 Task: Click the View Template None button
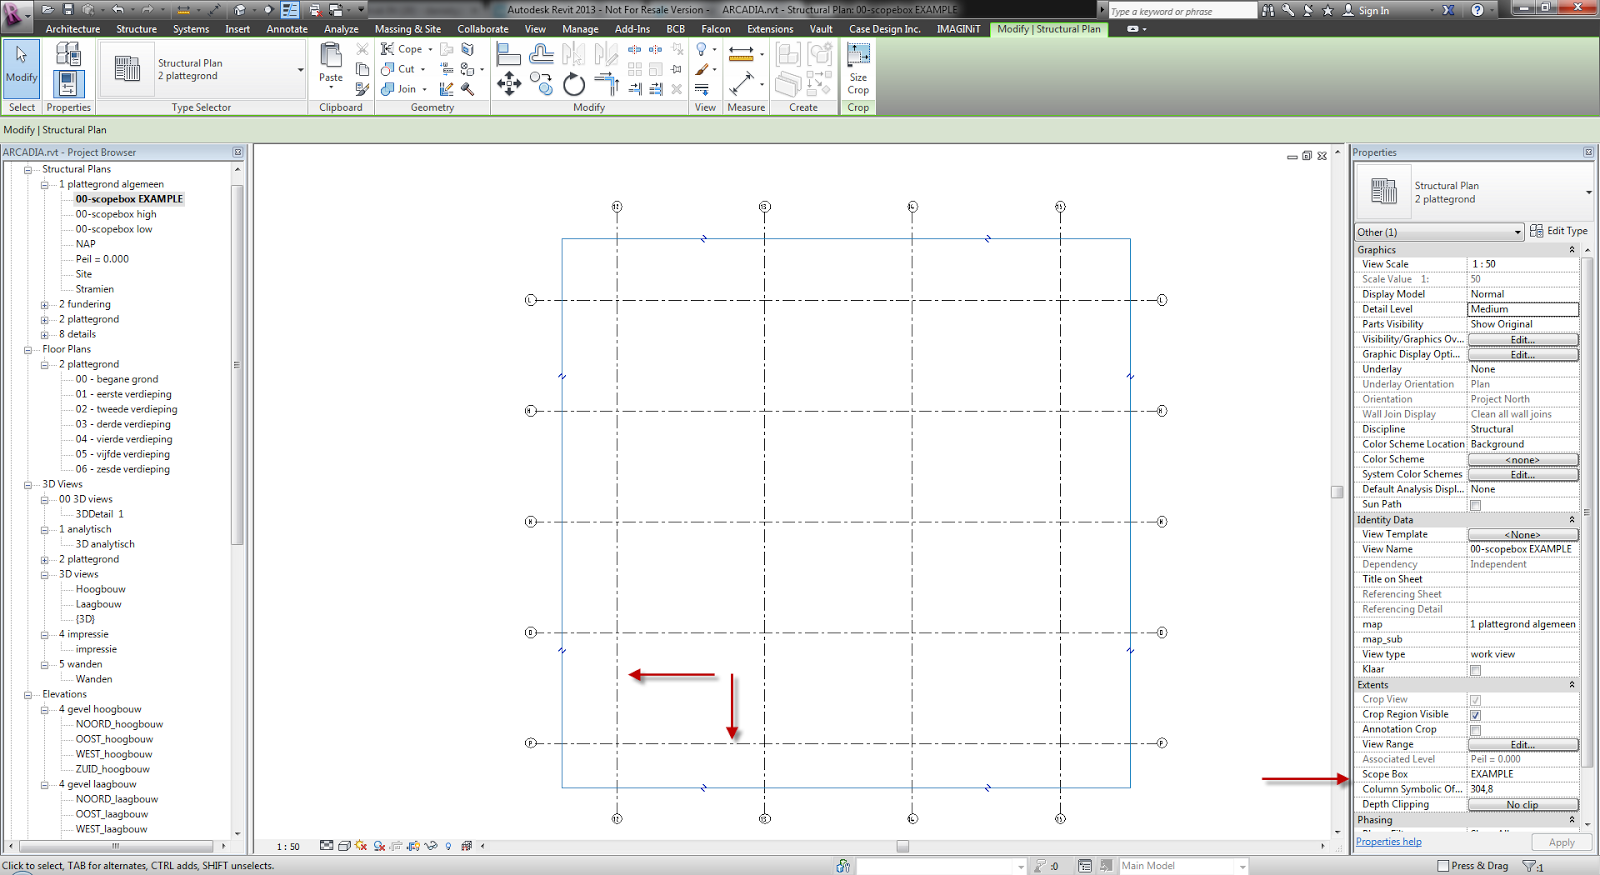[x=1523, y=535]
